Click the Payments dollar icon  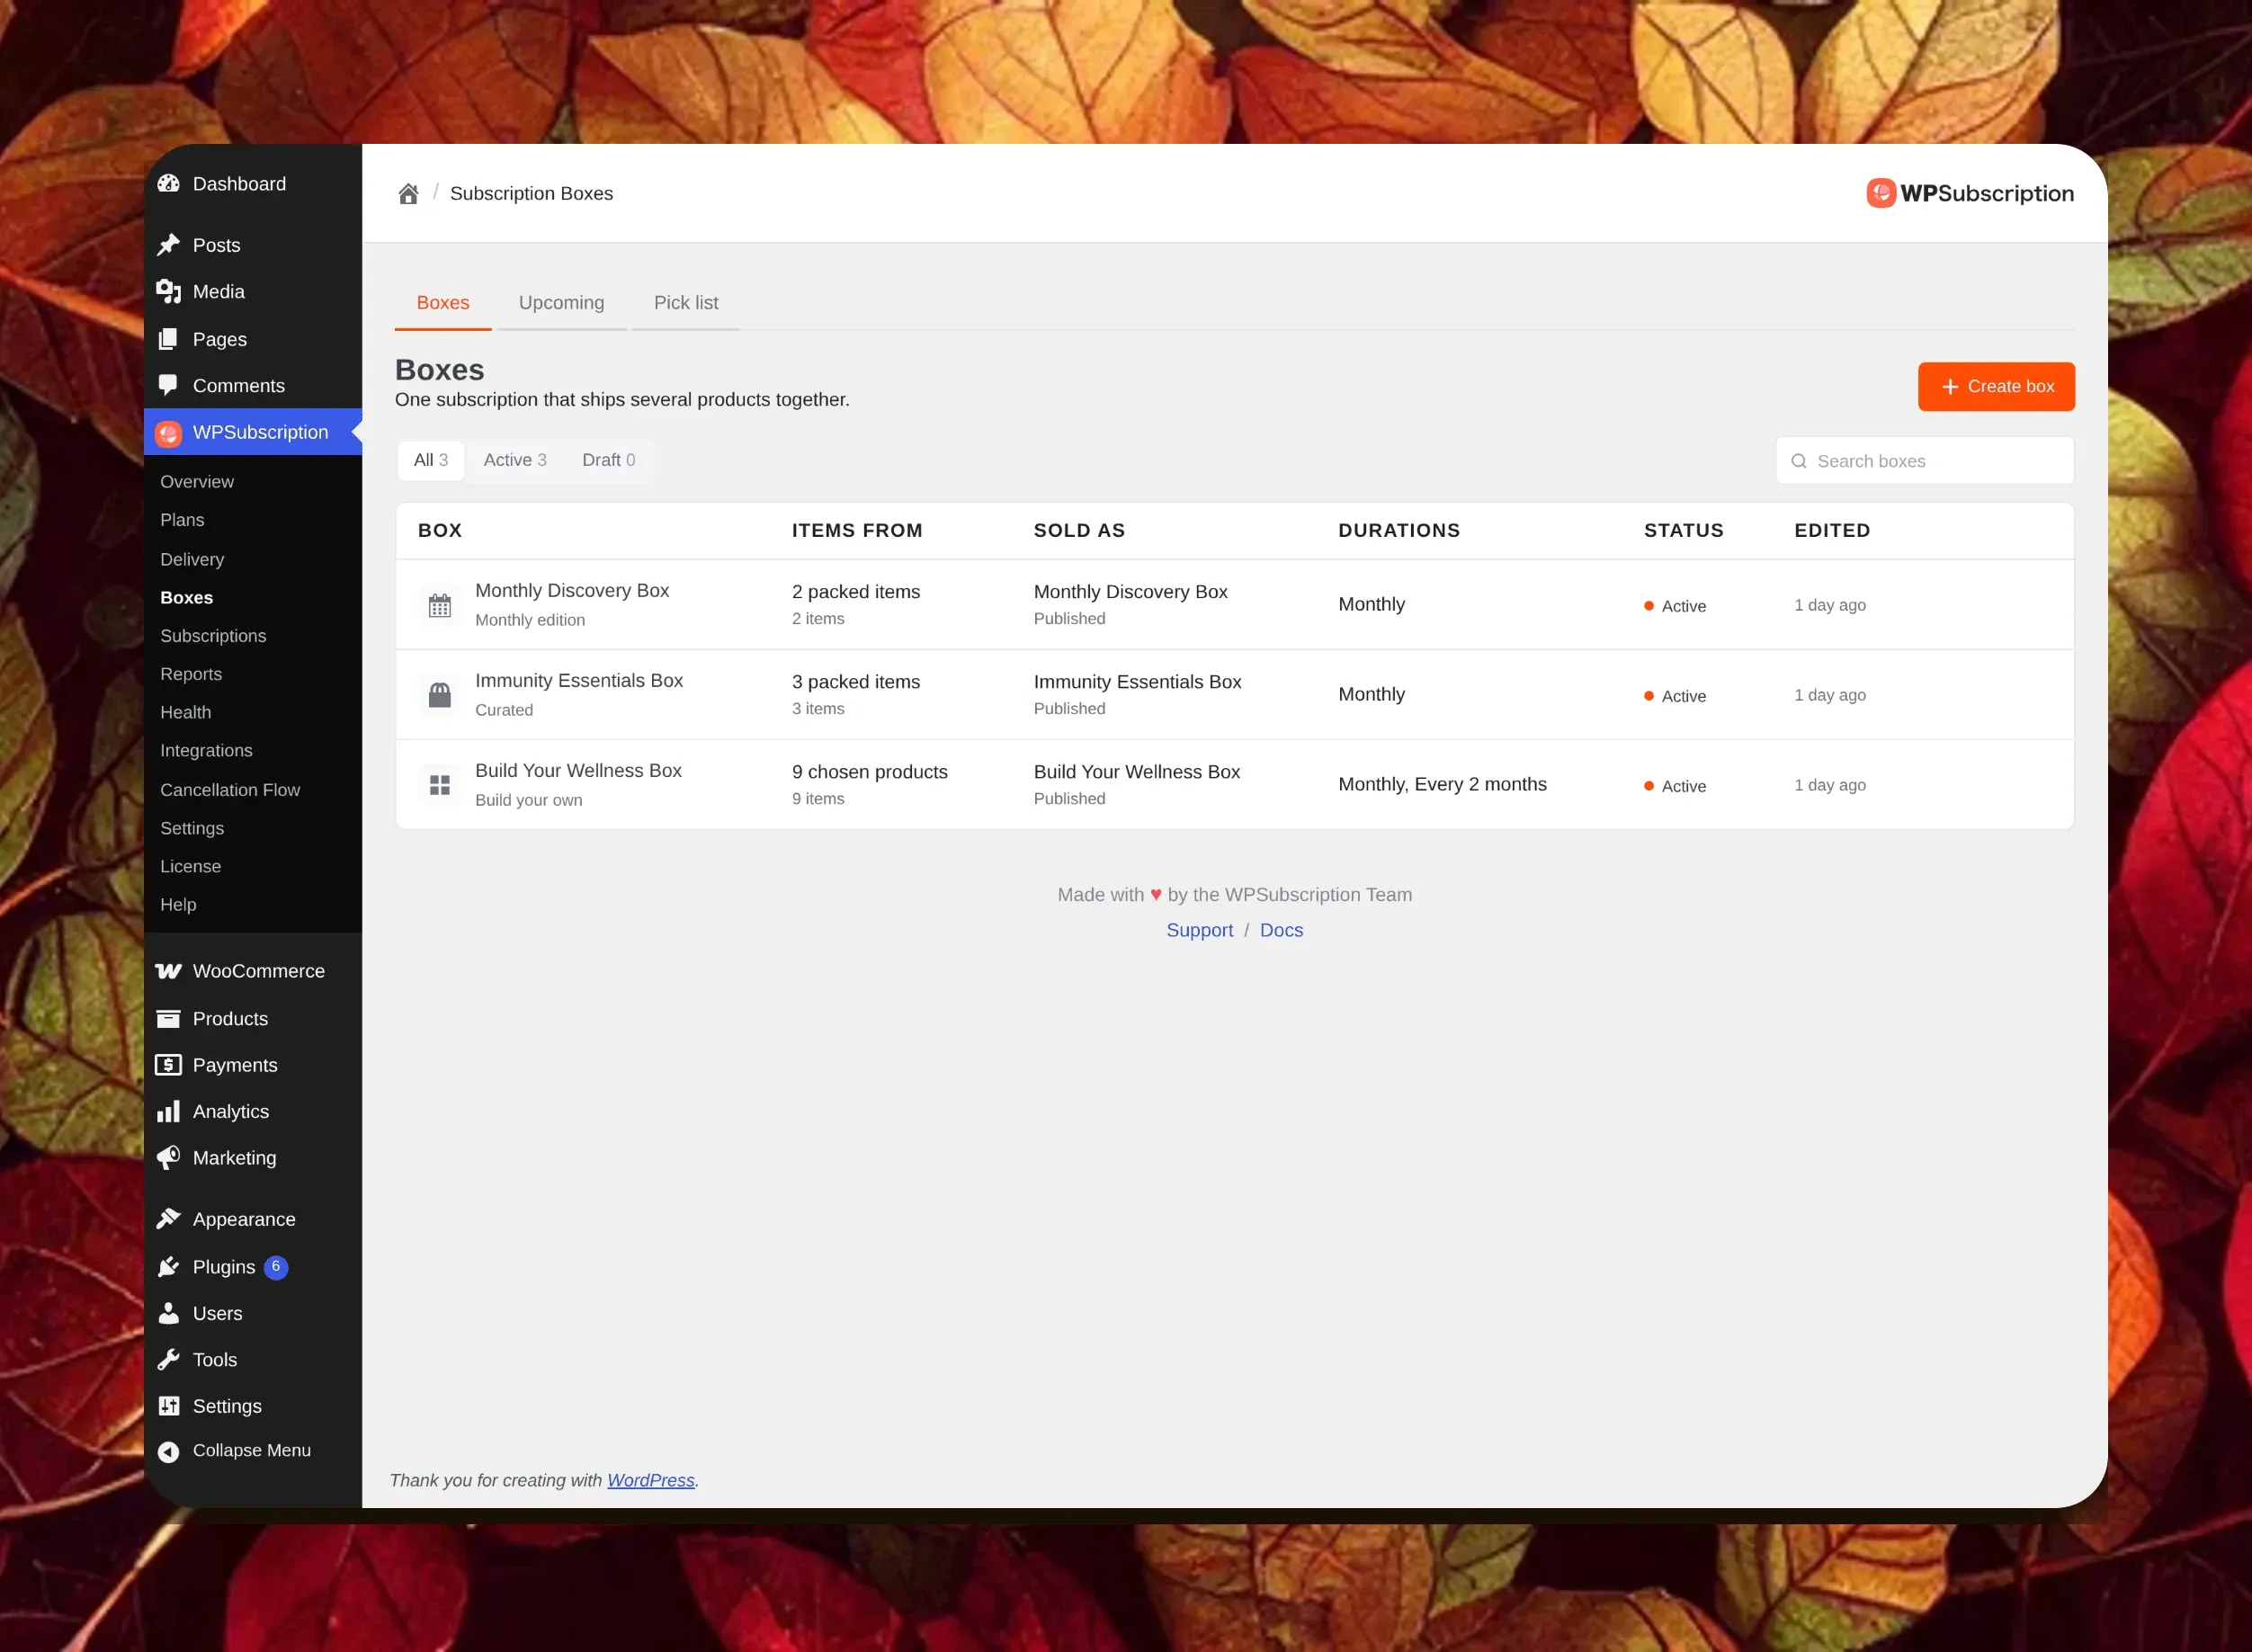point(168,1065)
